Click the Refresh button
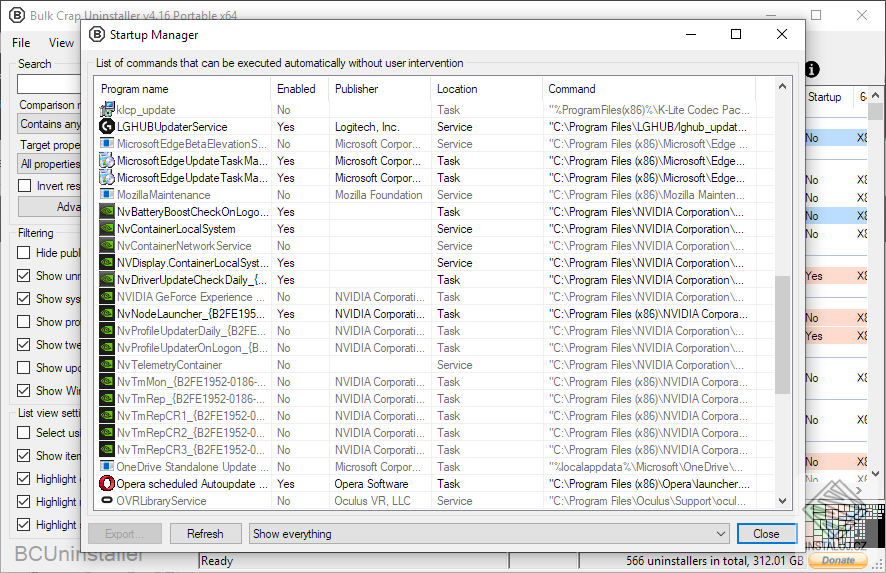The width and height of the screenshot is (886, 573). (205, 533)
